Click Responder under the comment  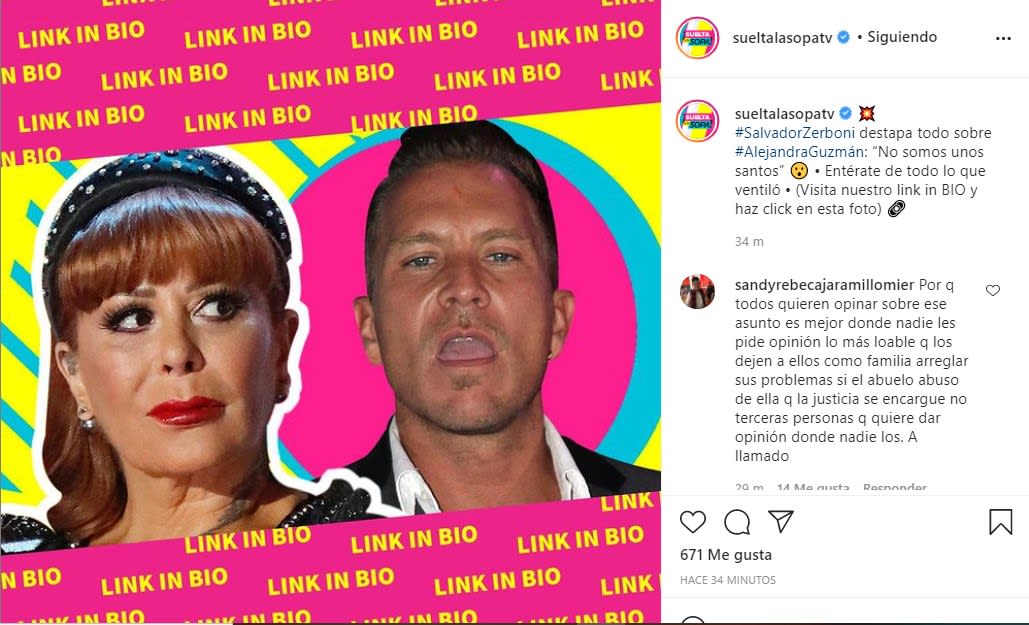tap(894, 487)
